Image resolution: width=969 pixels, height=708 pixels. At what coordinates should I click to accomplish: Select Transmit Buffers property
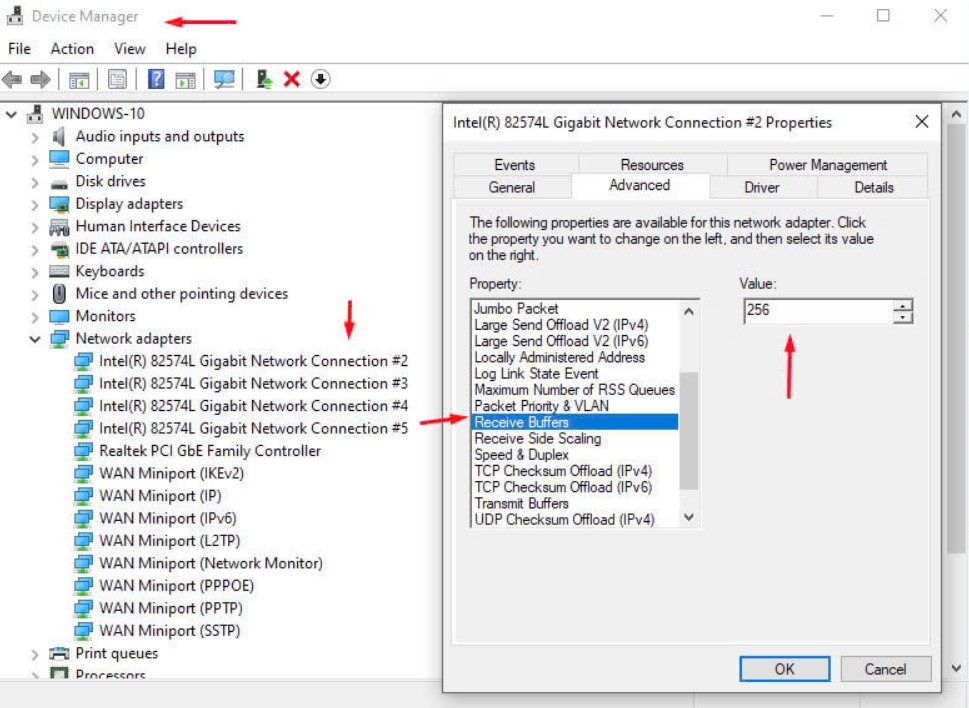pyautogui.click(x=522, y=504)
